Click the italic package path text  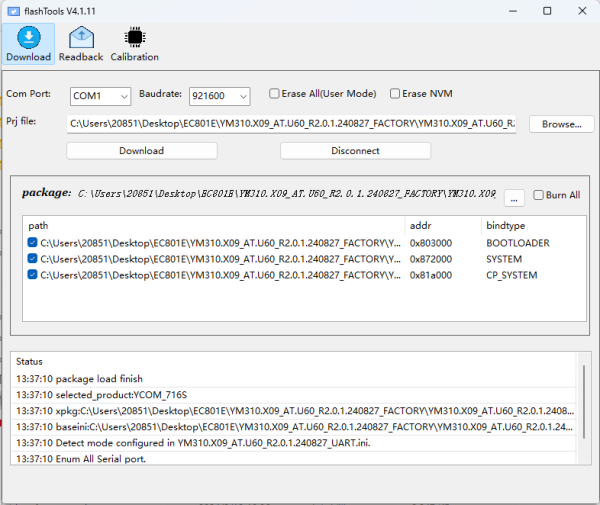287,194
